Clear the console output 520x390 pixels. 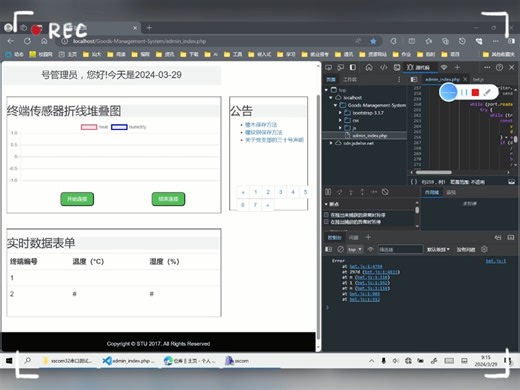[x=340, y=249]
